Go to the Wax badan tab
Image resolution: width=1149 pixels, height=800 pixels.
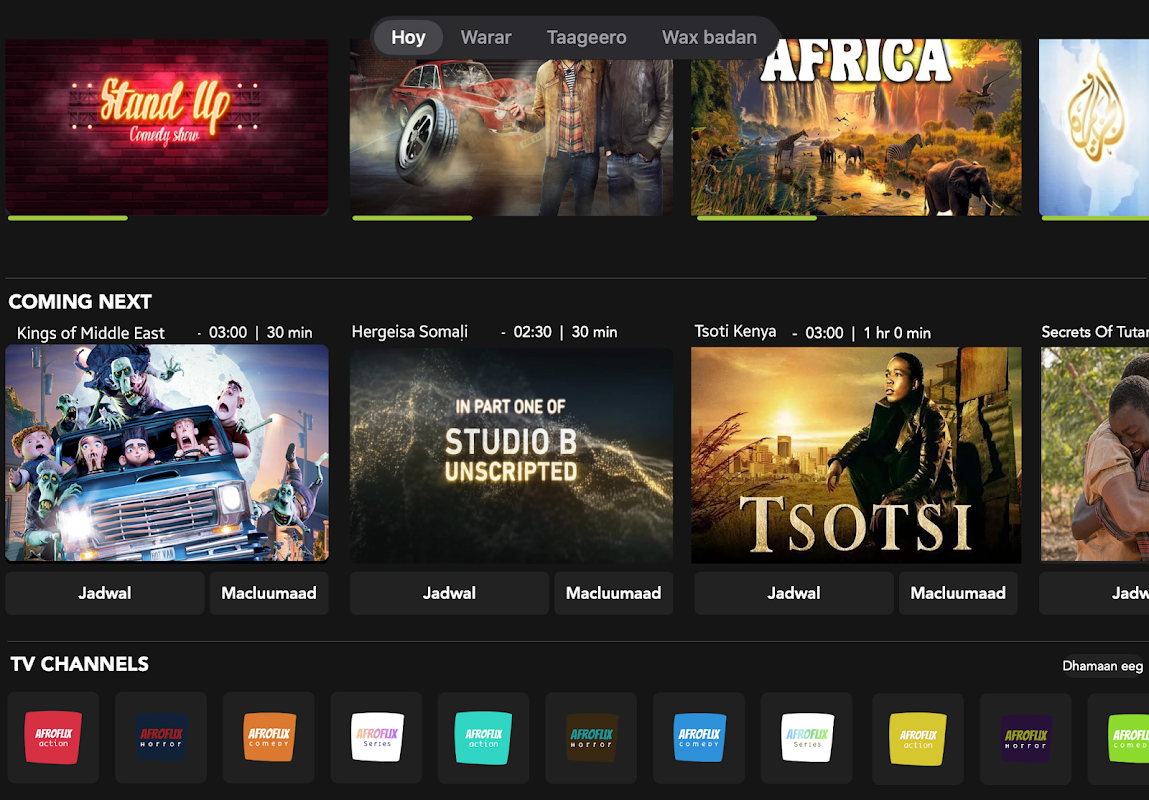[x=709, y=37]
